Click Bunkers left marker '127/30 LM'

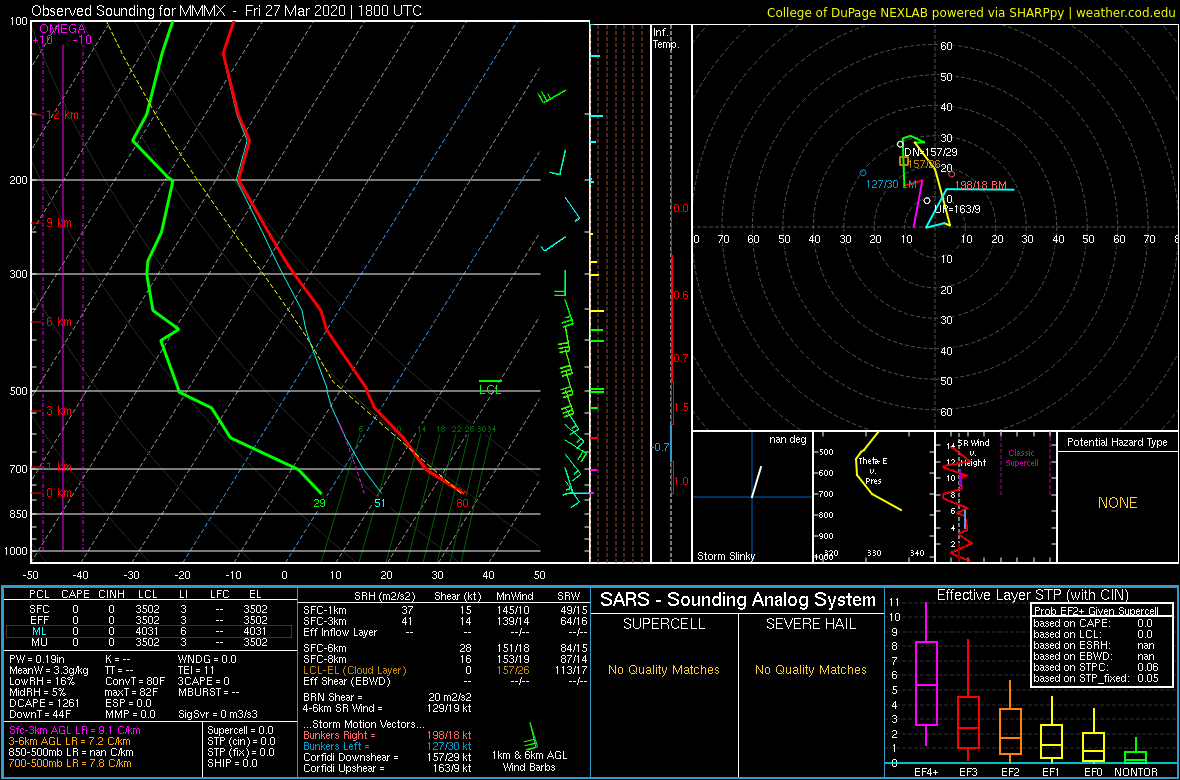pyautogui.click(x=891, y=184)
